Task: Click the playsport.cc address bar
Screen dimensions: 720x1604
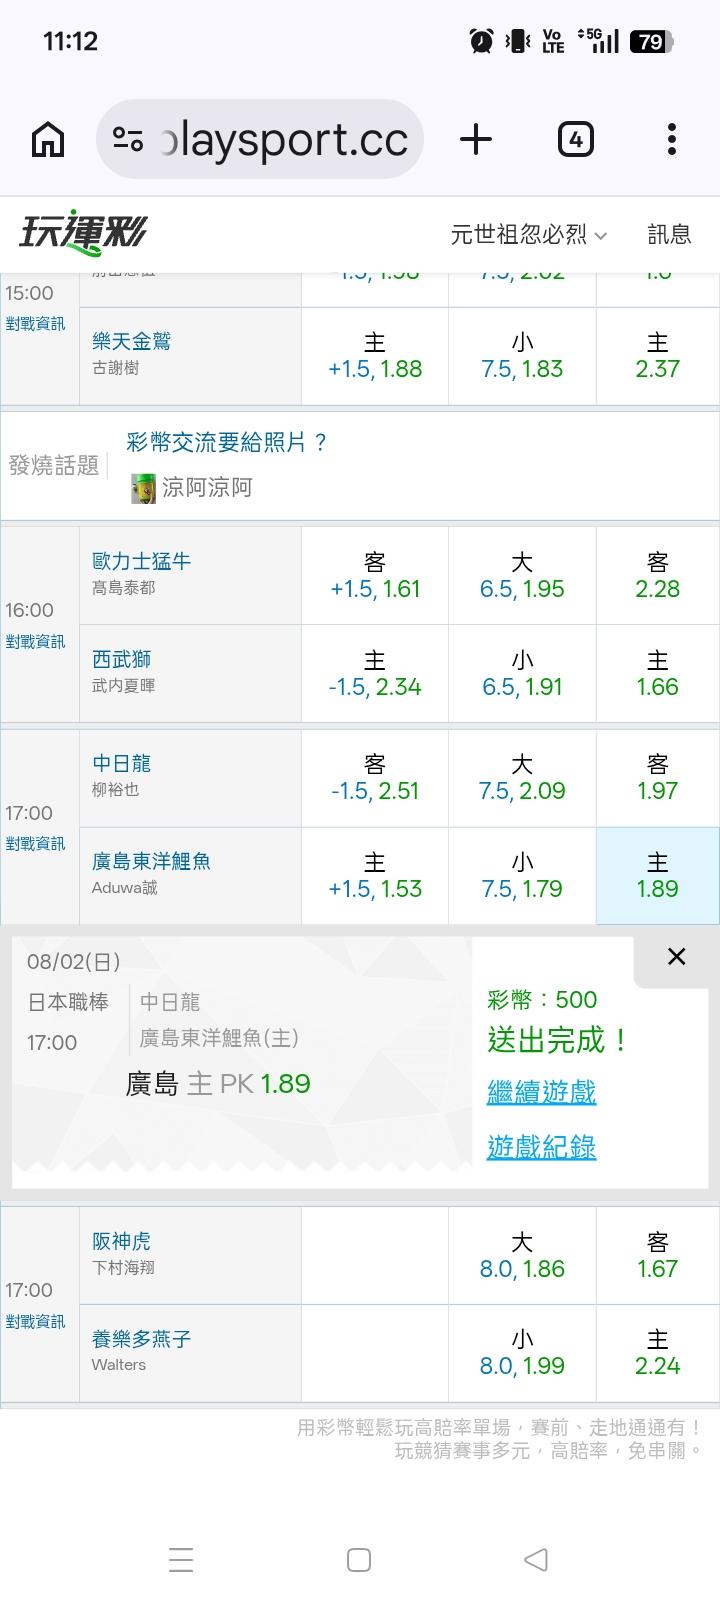Action: point(260,139)
